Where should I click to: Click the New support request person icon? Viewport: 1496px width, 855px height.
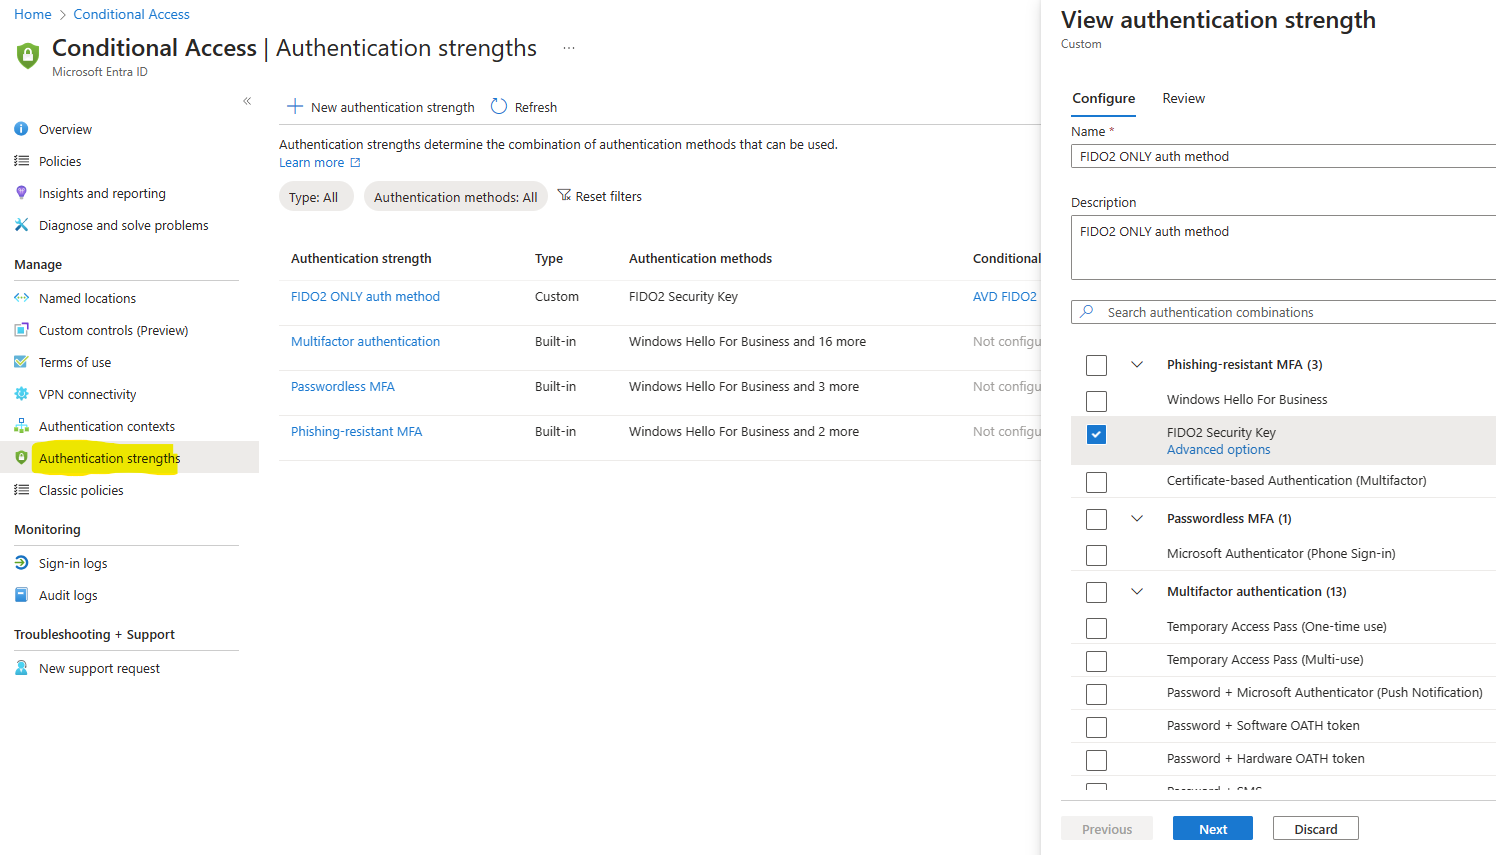(21, 668)
